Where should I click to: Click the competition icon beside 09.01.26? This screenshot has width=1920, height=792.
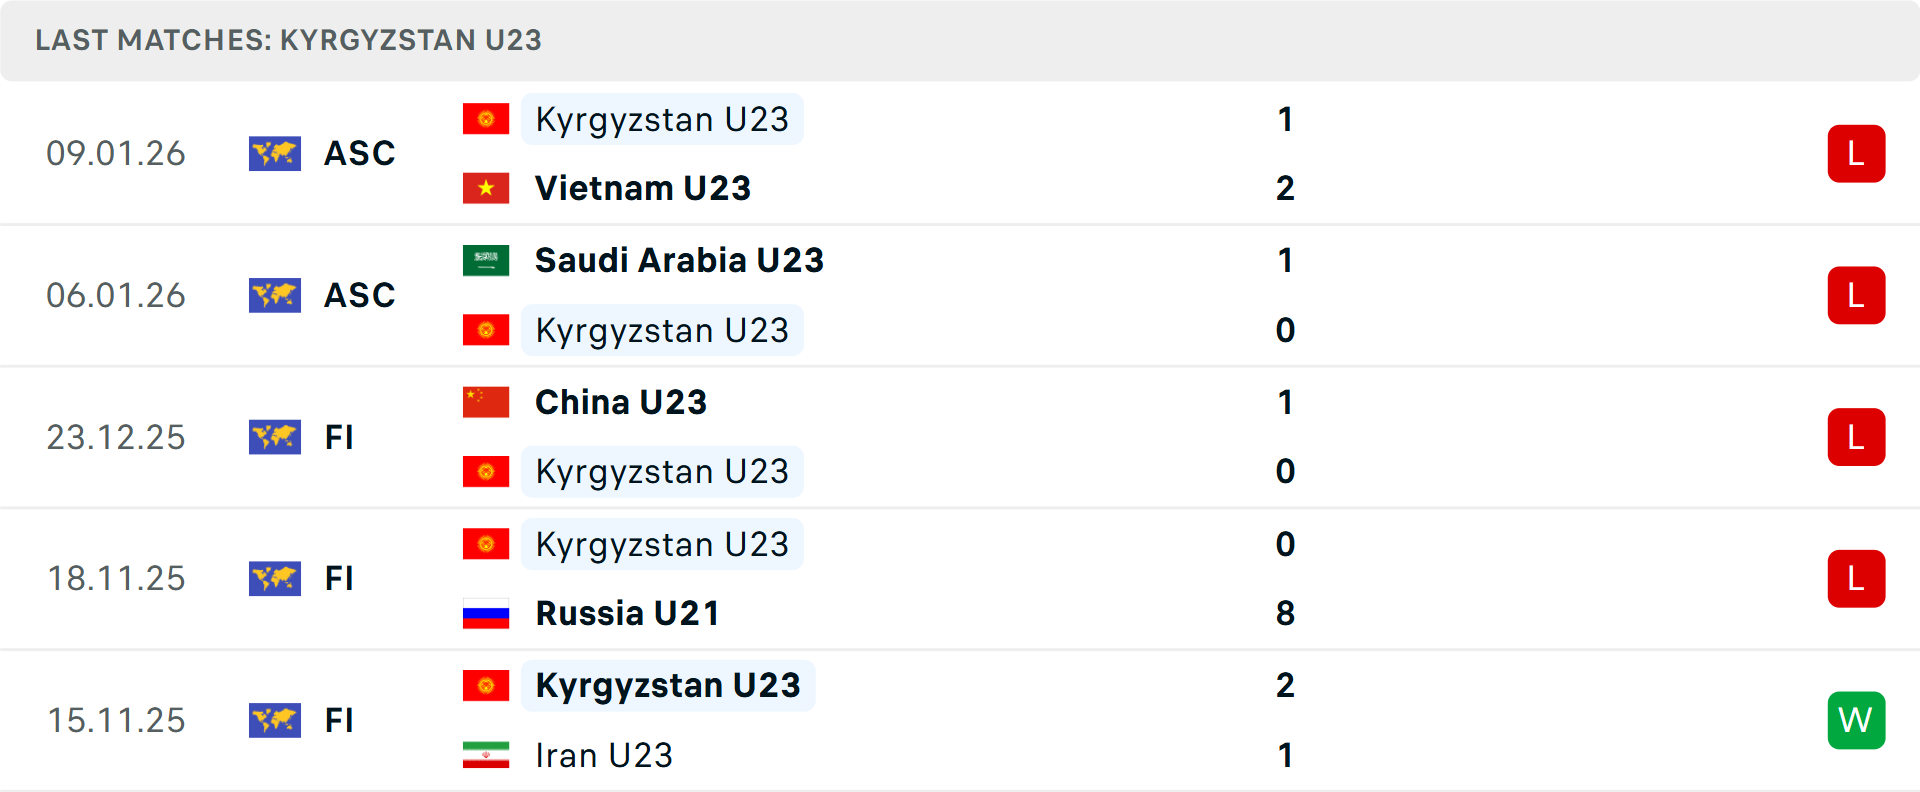[x=275, y=154]
